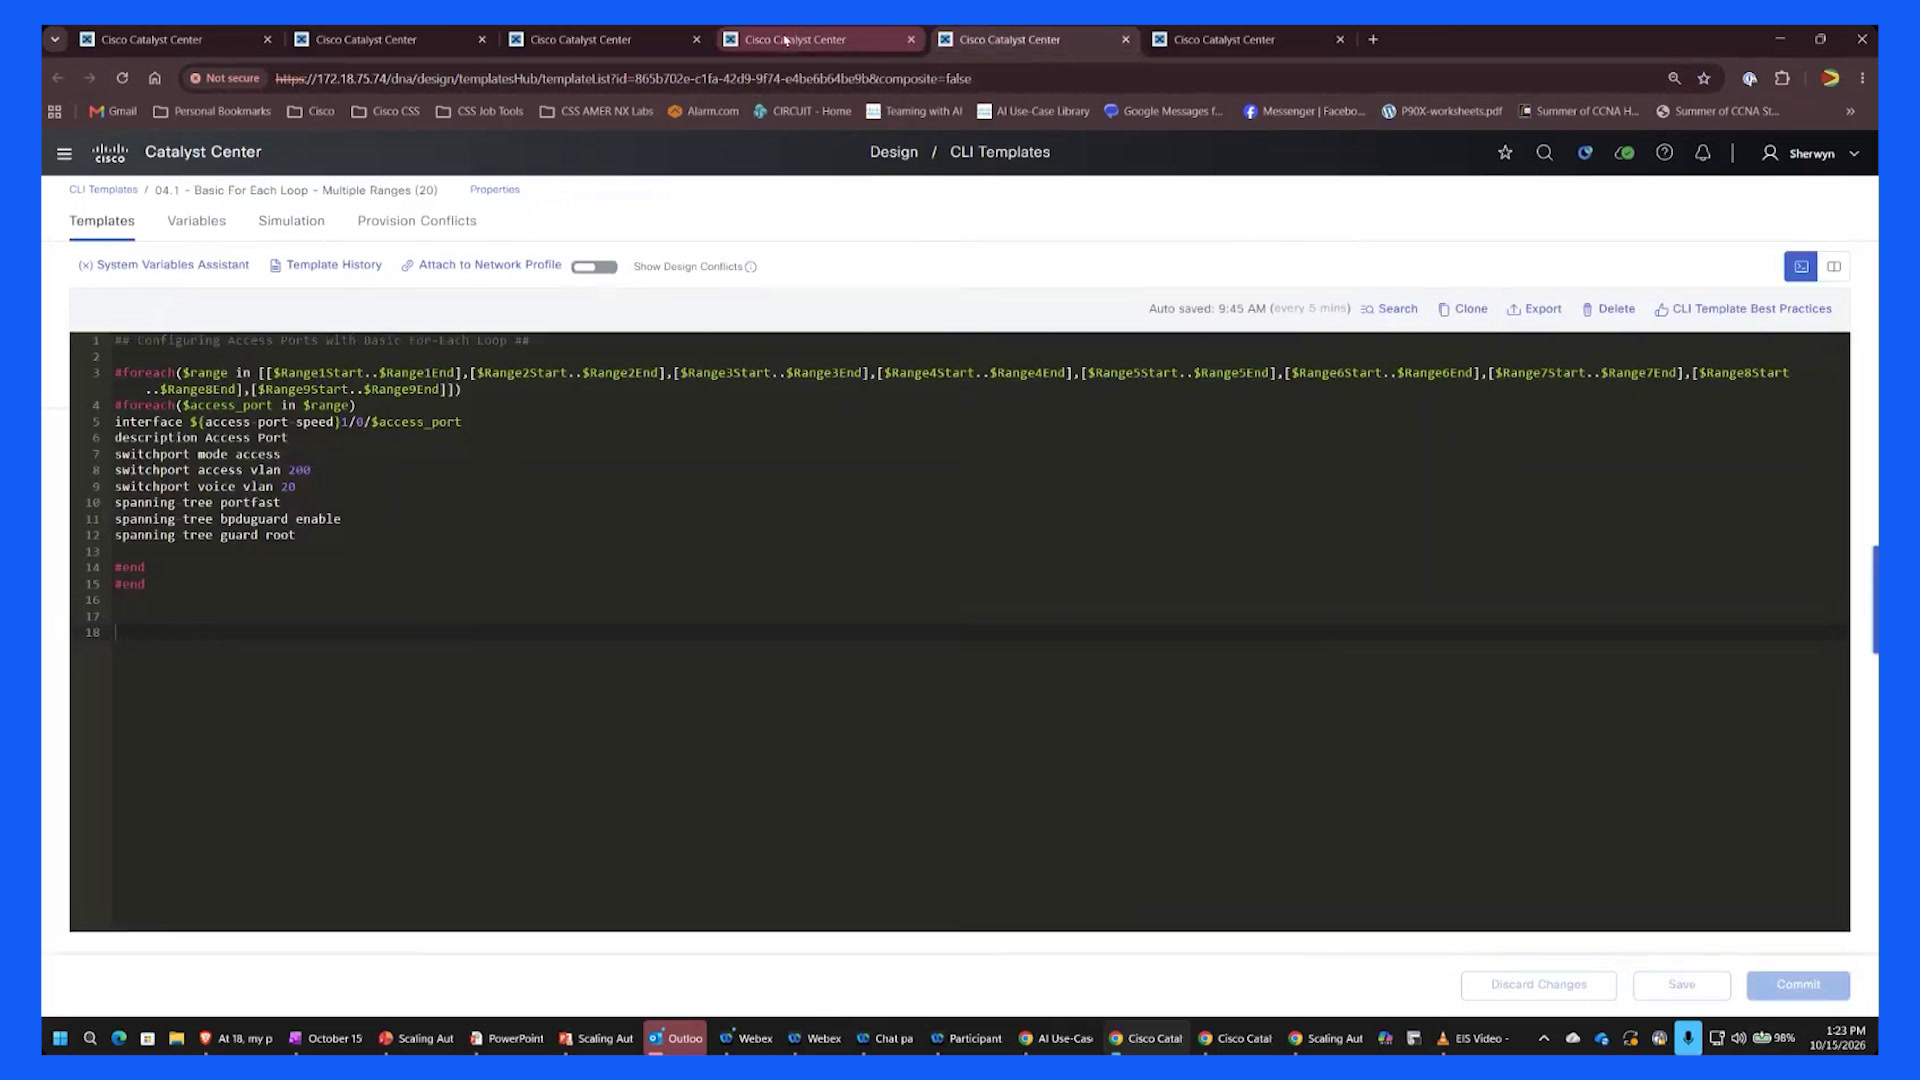Expand the hidden bookmarks overflow chevron
The width and height of the screenshot is (1920, 1080).
click(x=1850, y=111)
